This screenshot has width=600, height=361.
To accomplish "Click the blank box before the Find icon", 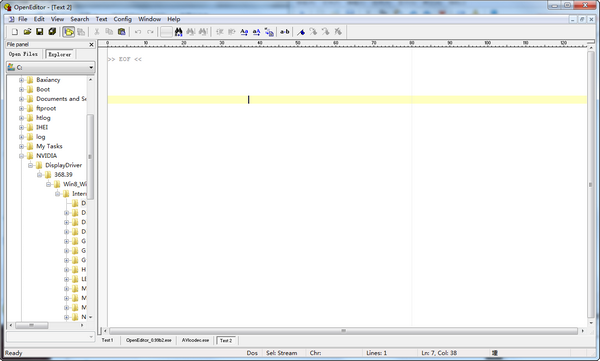I will click(166, 32).
